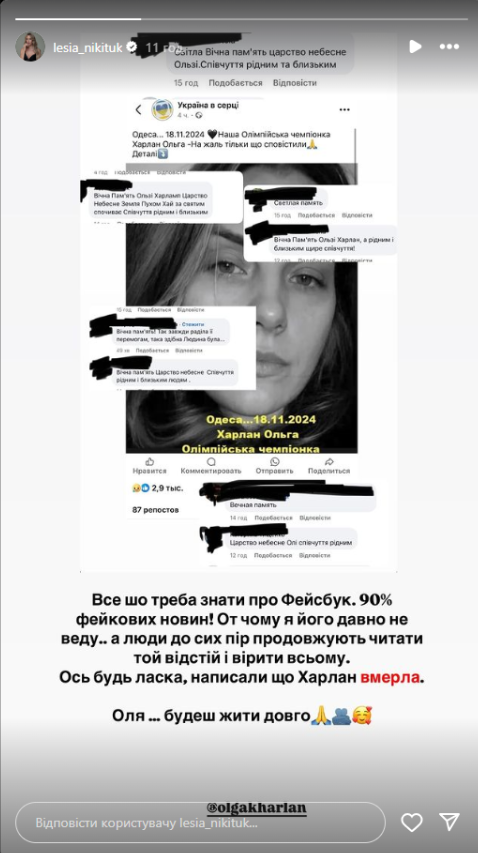Click Відповісти under the top comment
The height and width of the screenshot is (853, 478).
pyautogui.click(x=295, y=83)
